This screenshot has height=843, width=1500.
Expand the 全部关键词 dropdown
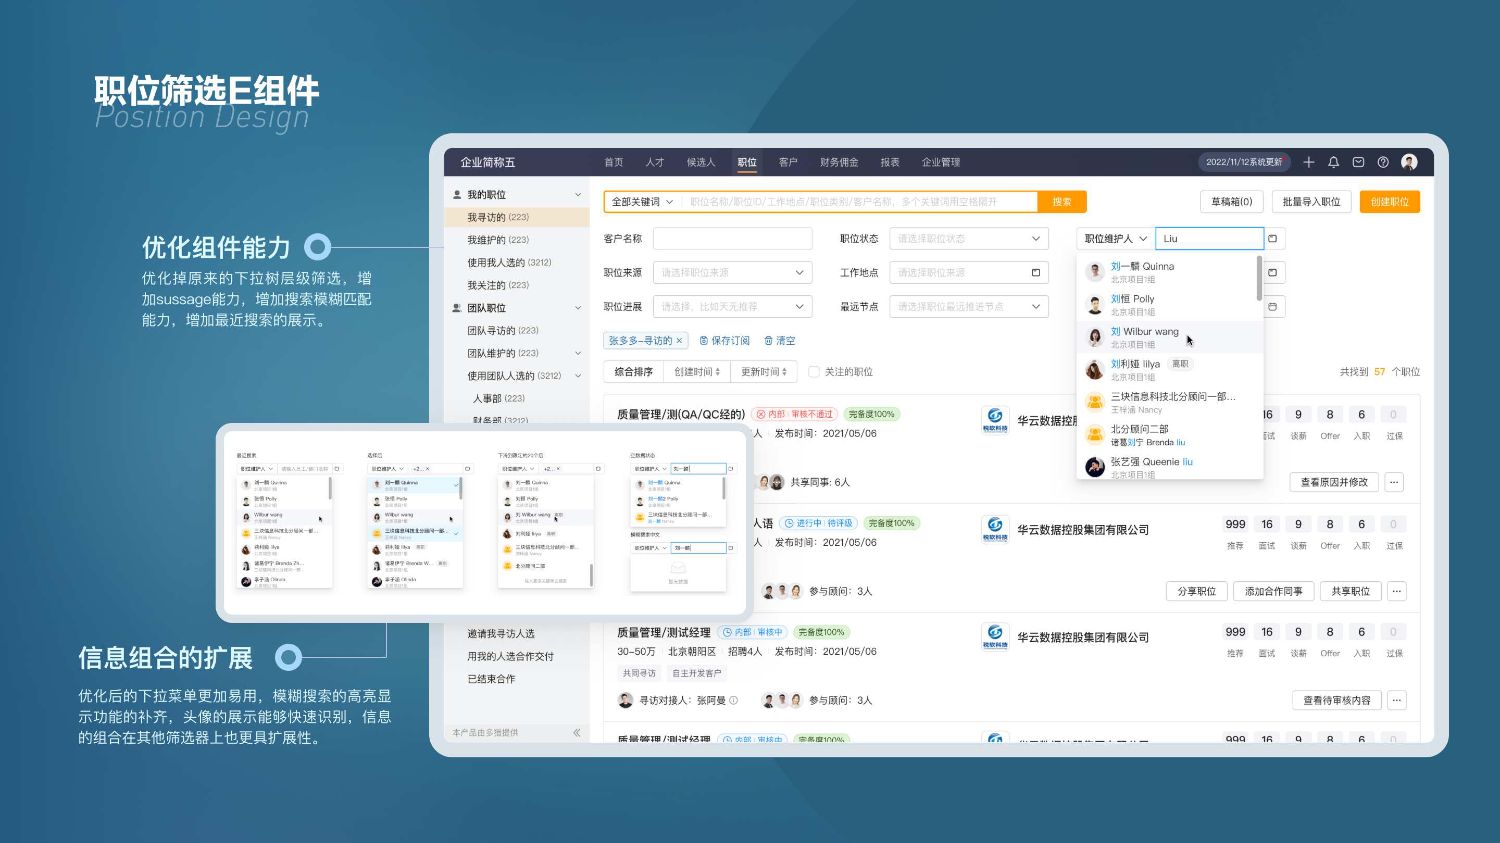642,202
